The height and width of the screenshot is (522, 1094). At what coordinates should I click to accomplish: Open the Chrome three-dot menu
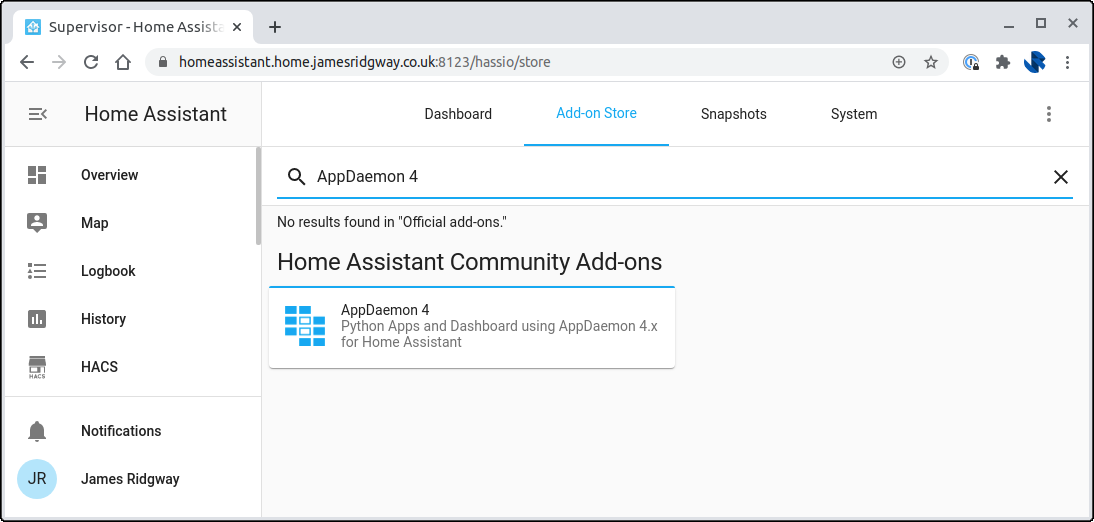coord(1067,62)
